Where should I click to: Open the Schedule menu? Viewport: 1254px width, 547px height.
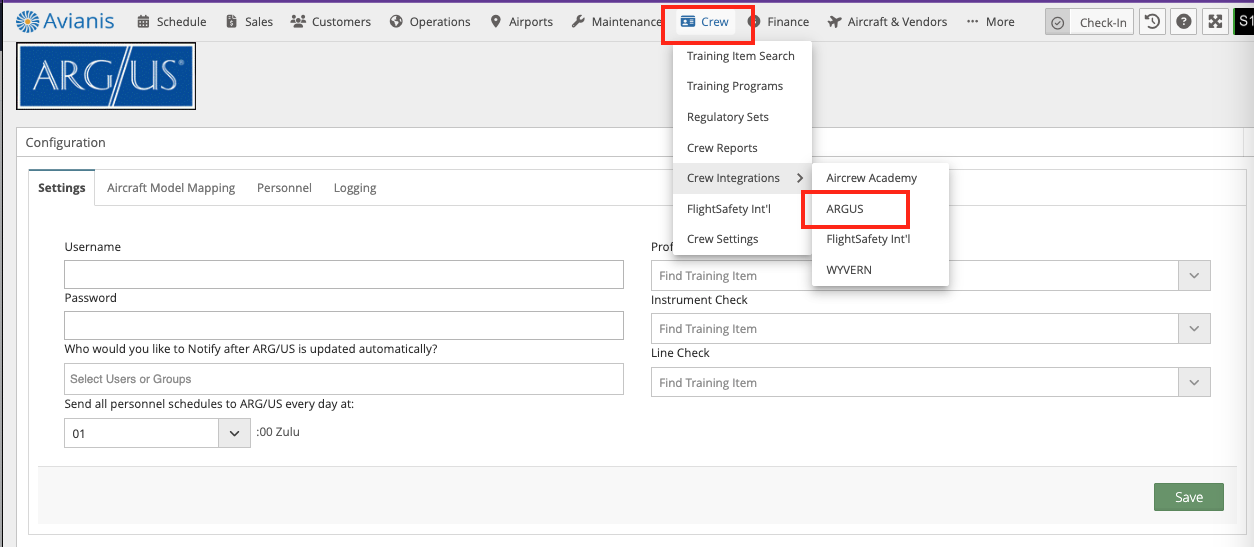tap(171, 22)
